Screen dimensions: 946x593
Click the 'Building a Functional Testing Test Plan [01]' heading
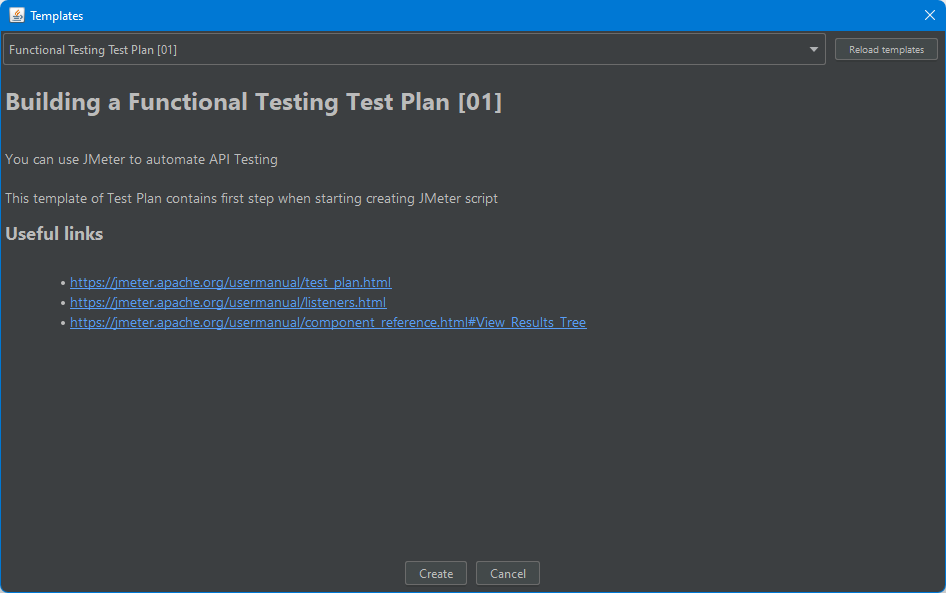[x=253, y=102]
